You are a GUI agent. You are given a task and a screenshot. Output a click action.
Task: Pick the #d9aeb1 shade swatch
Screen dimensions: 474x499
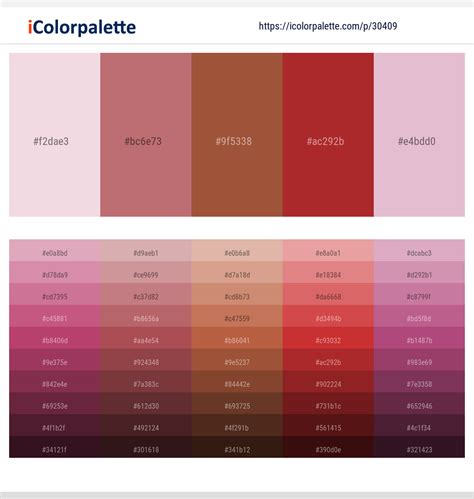coord(146,250)
